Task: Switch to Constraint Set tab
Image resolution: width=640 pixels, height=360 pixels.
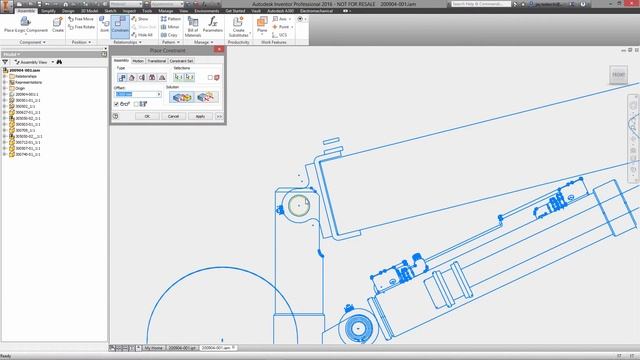Action: tap(181, 61)
